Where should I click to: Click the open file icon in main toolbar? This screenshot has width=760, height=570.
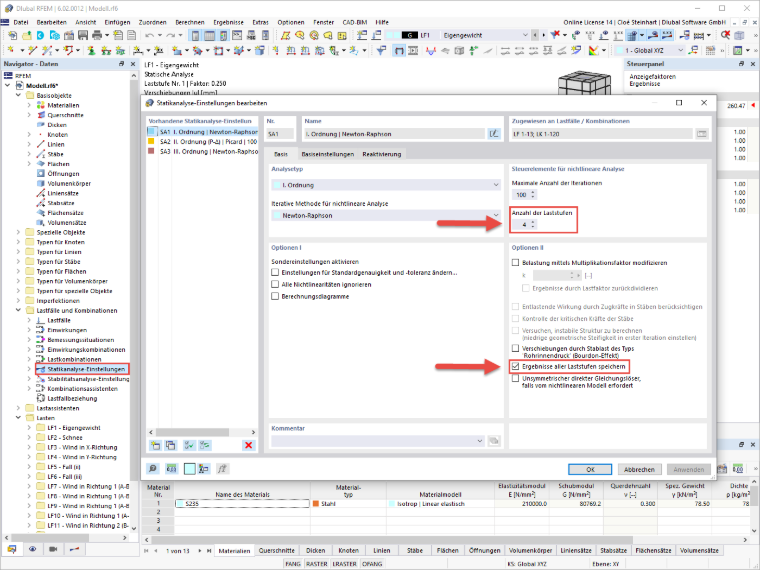click(27, 35)
